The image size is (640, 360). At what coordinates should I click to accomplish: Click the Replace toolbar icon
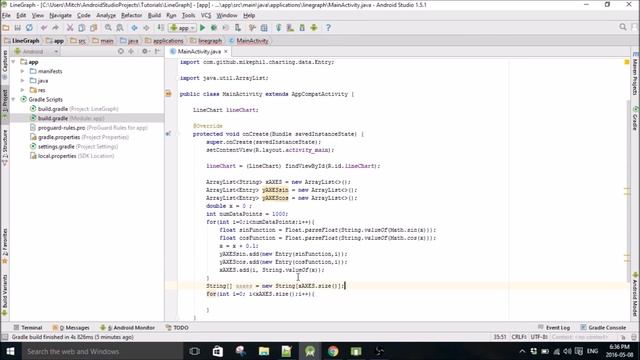click(120, 28)
